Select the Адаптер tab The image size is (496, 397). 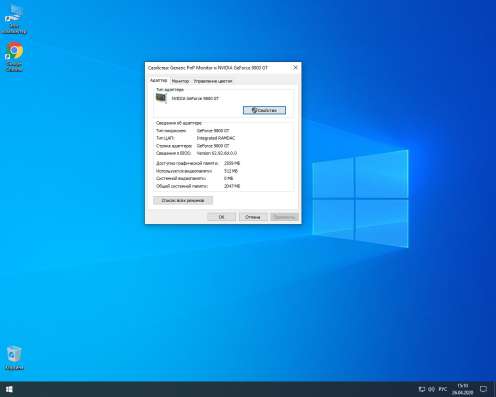click(x=158, y=80)
